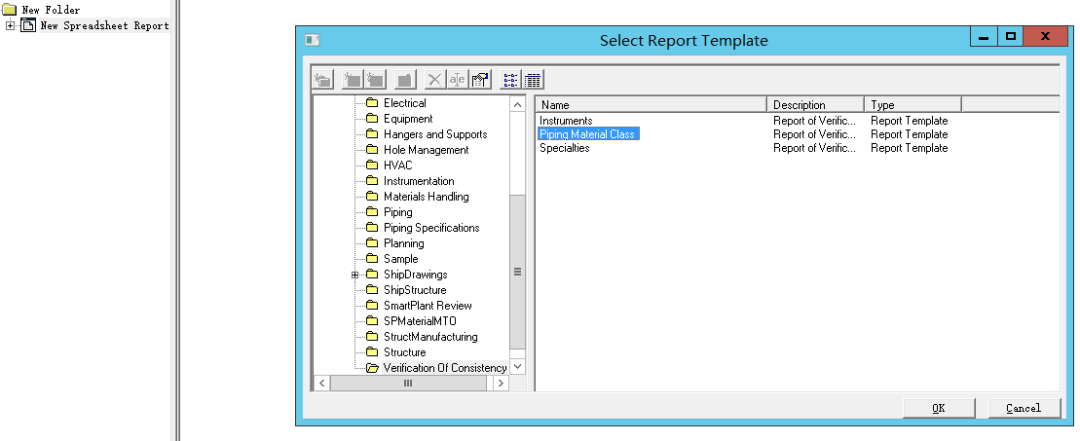This screenshot has width=1080, height=441.
Task: Click Specialties row Type cell
Action: click(909, 148)
